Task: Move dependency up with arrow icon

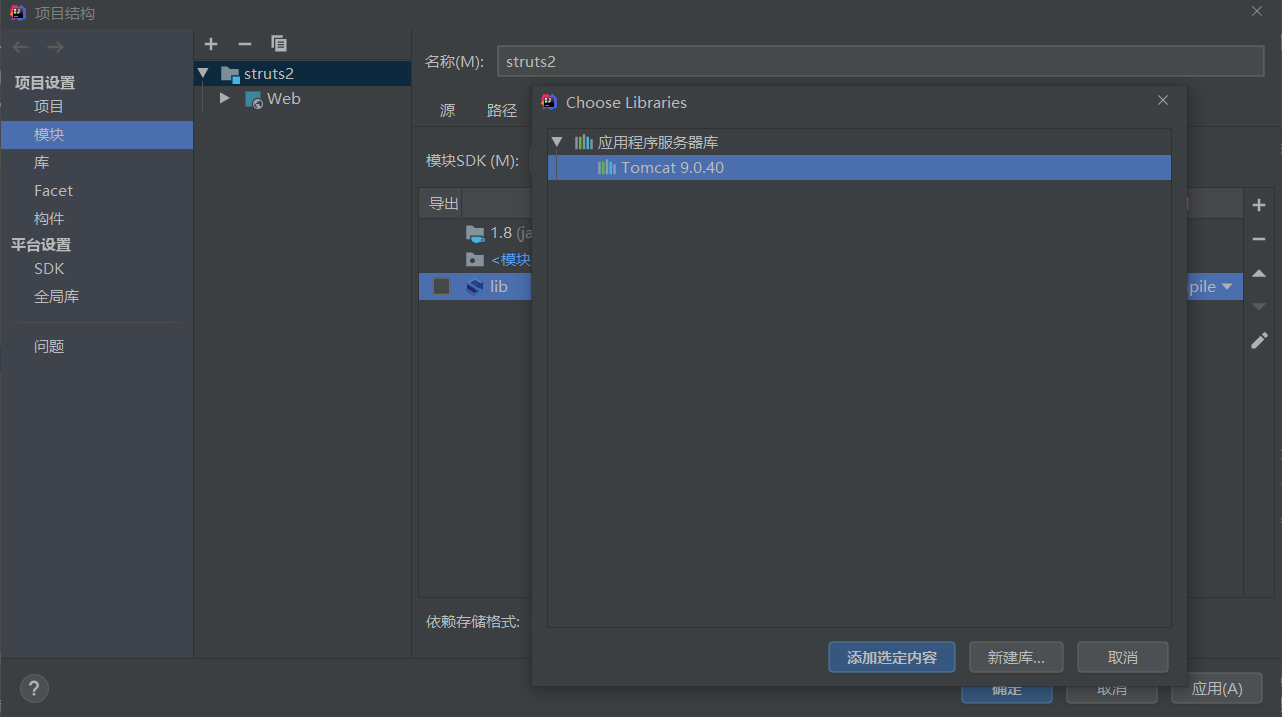Action: [x=1259, y=273]
